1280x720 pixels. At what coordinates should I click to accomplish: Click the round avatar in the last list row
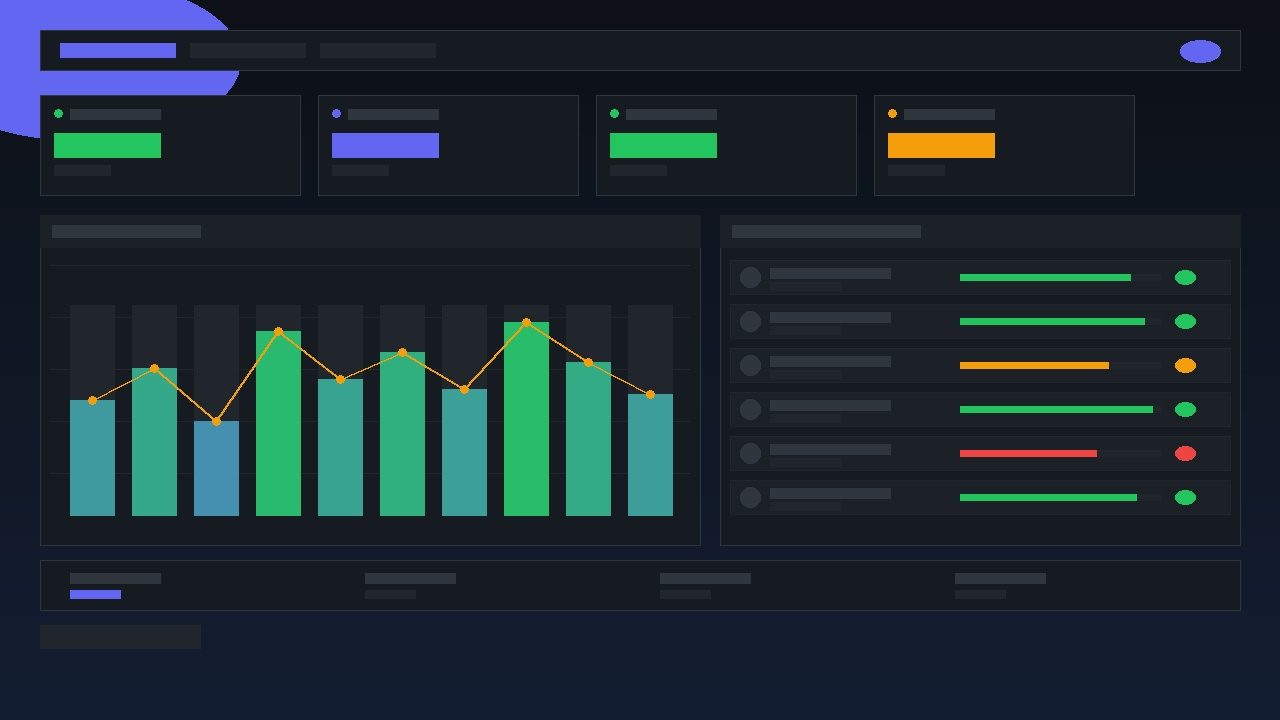pyautogui.click(x=750, y=497)
